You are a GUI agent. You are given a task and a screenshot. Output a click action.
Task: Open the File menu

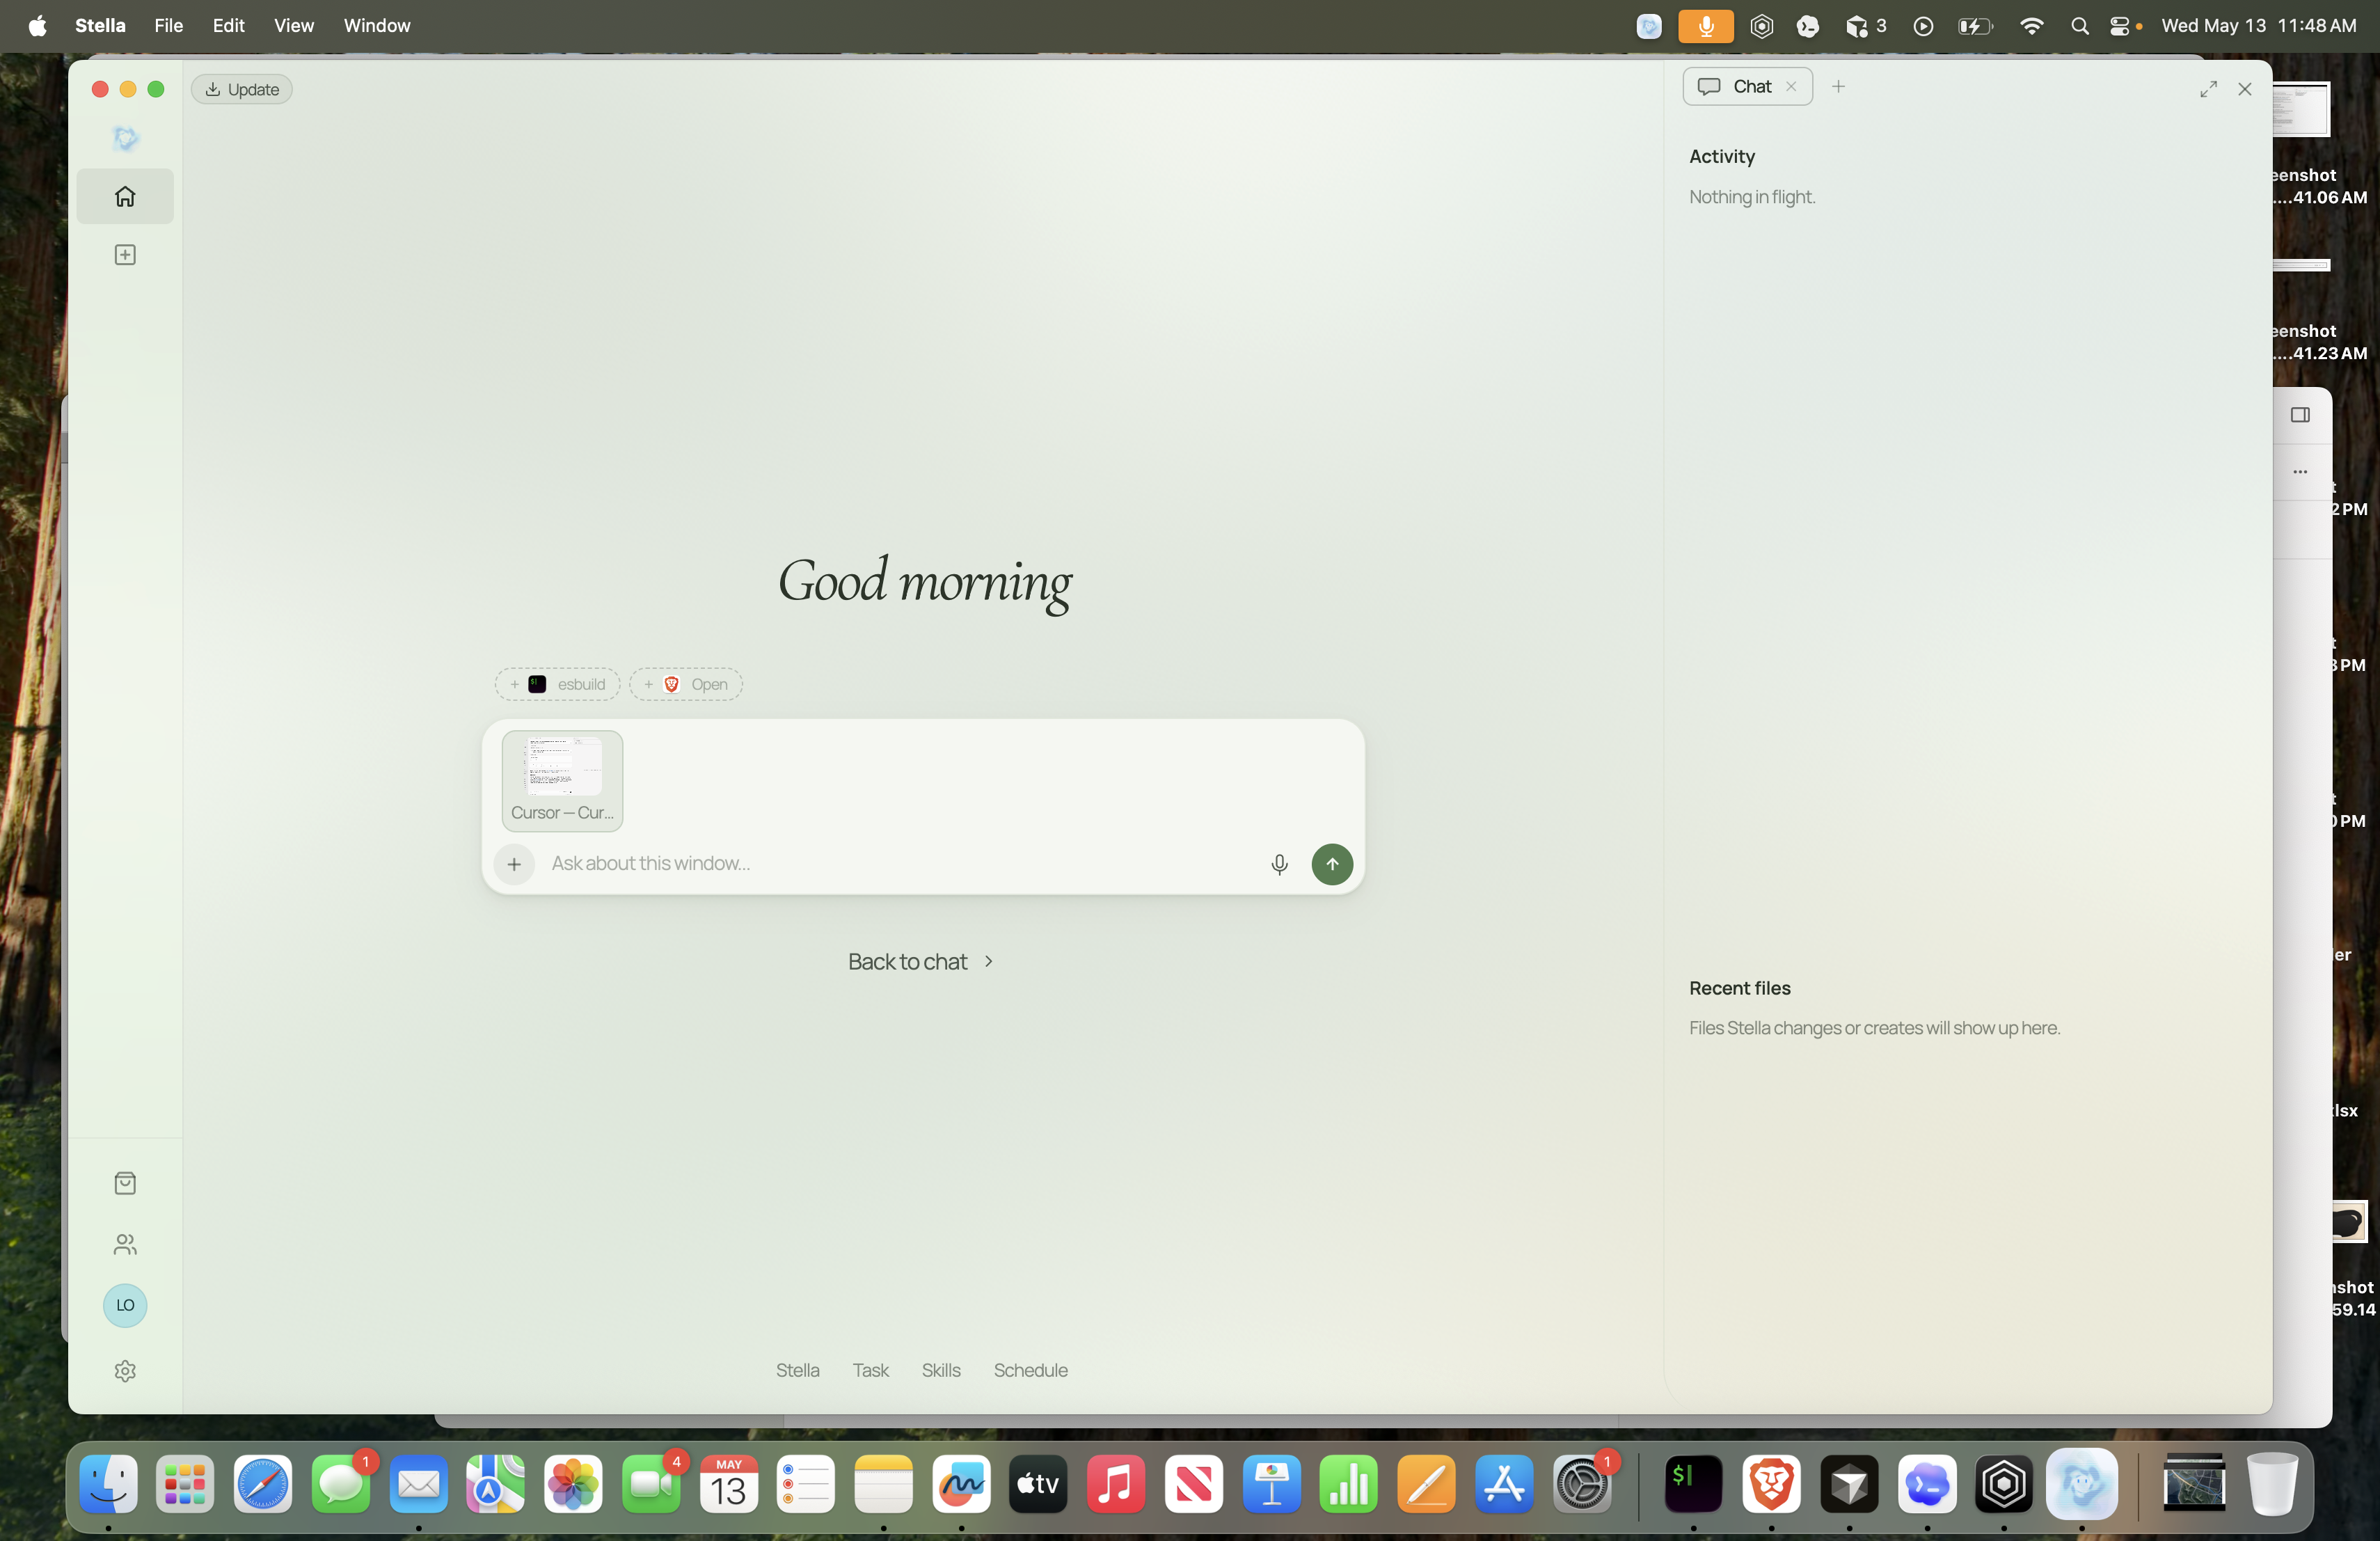tap(168, 26)
